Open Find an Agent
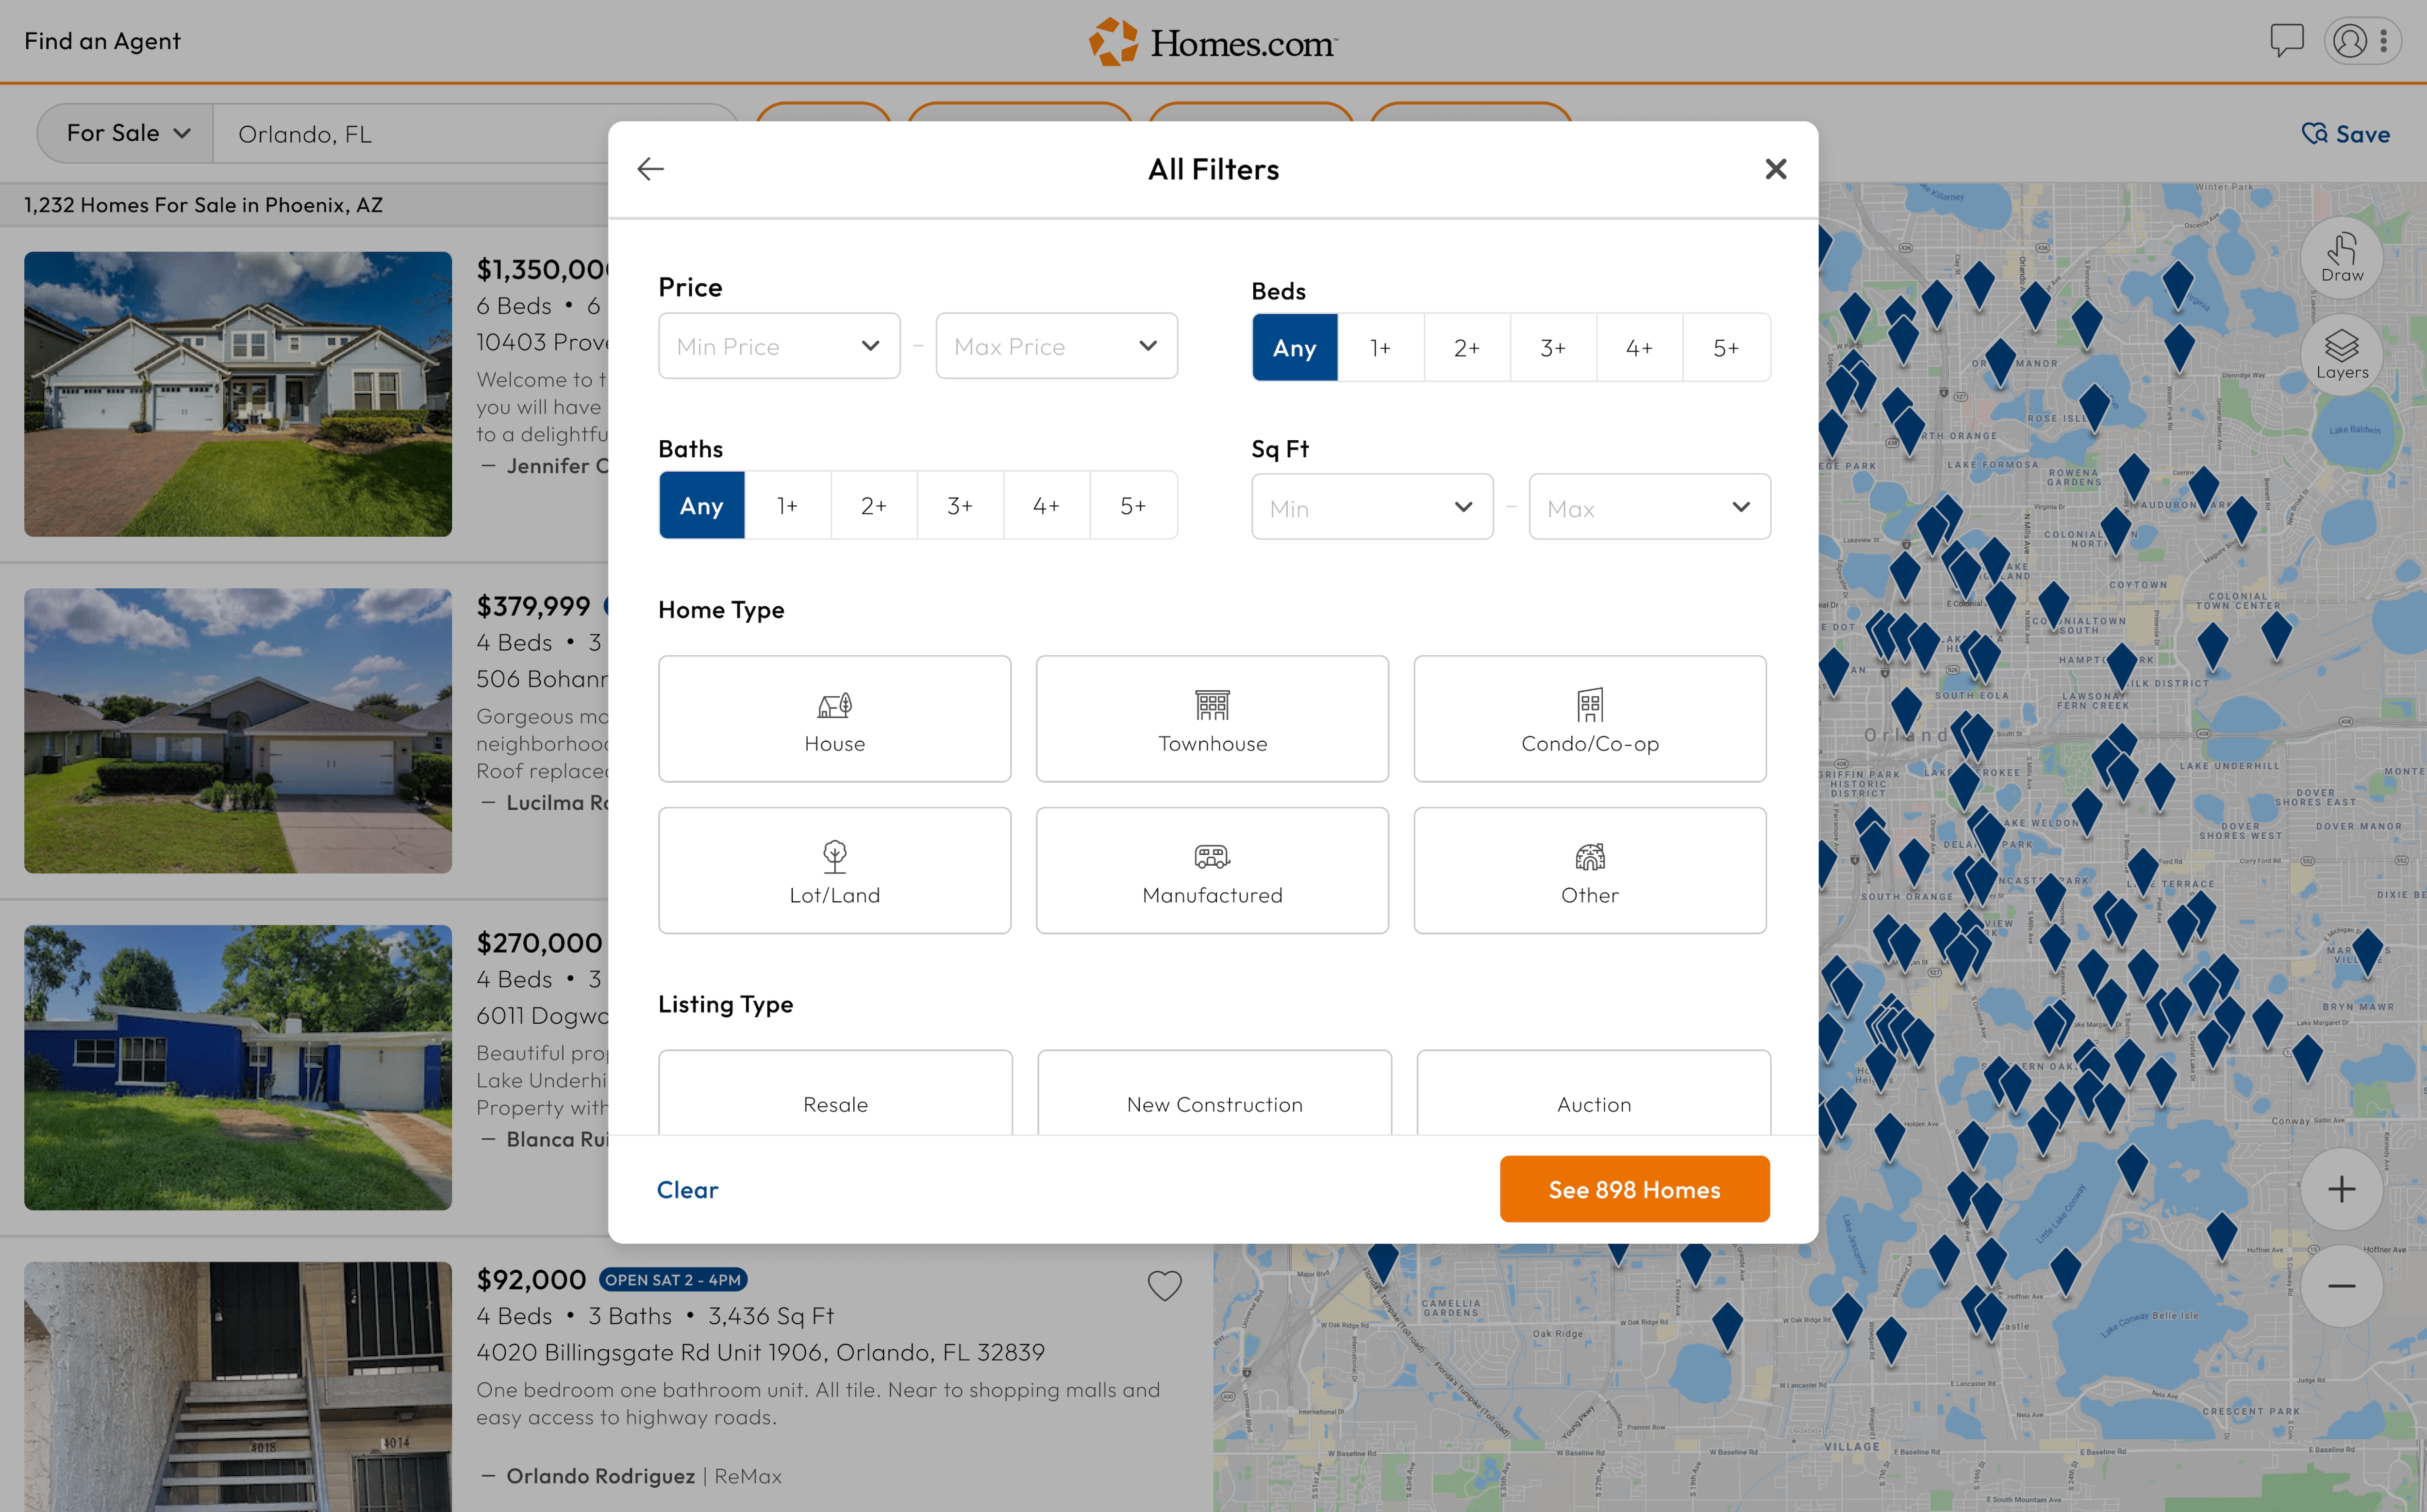 click(x=102, y=41)
